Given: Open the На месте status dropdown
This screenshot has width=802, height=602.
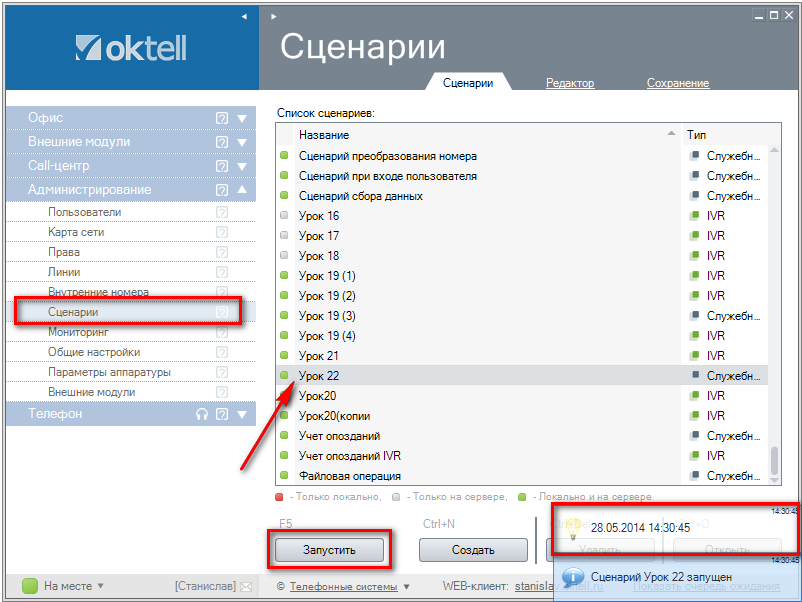Looking at the screenshot, I should (100, 587).
